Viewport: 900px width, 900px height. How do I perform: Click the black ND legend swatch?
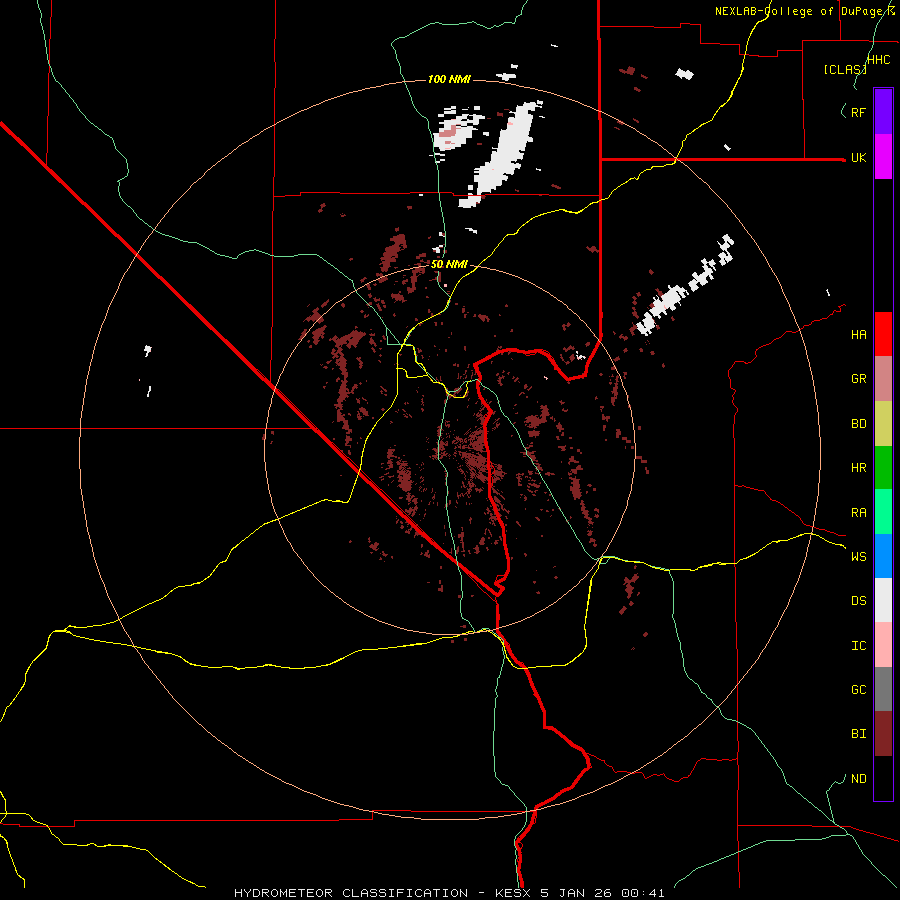[883, 778]
